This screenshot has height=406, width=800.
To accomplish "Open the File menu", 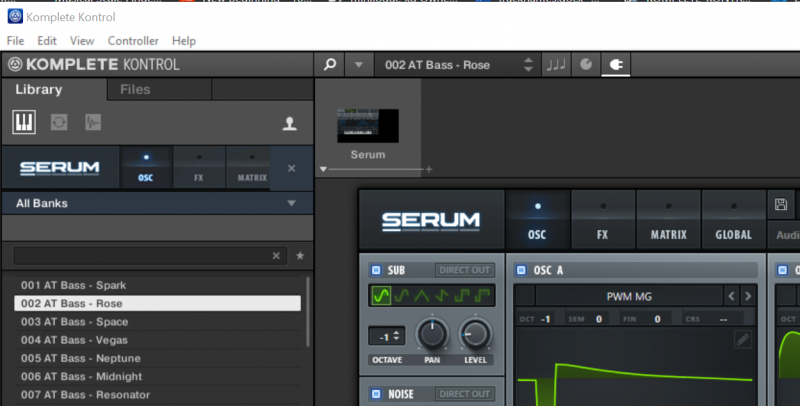I will (15, 41).
